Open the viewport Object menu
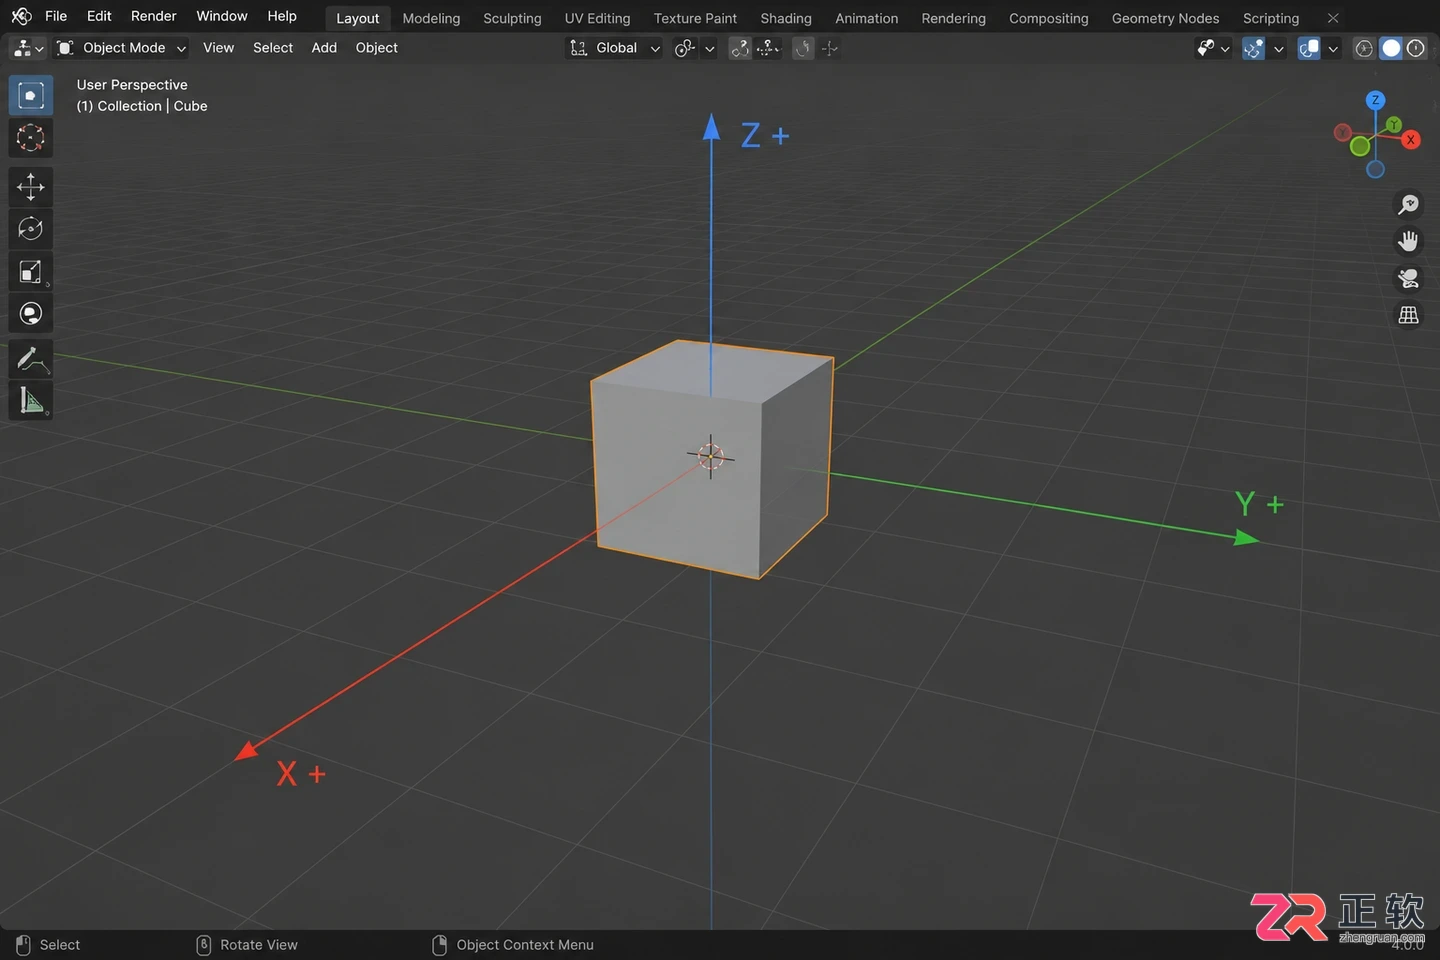This screenshot has width=1440, height=960. tap(377, 48)
